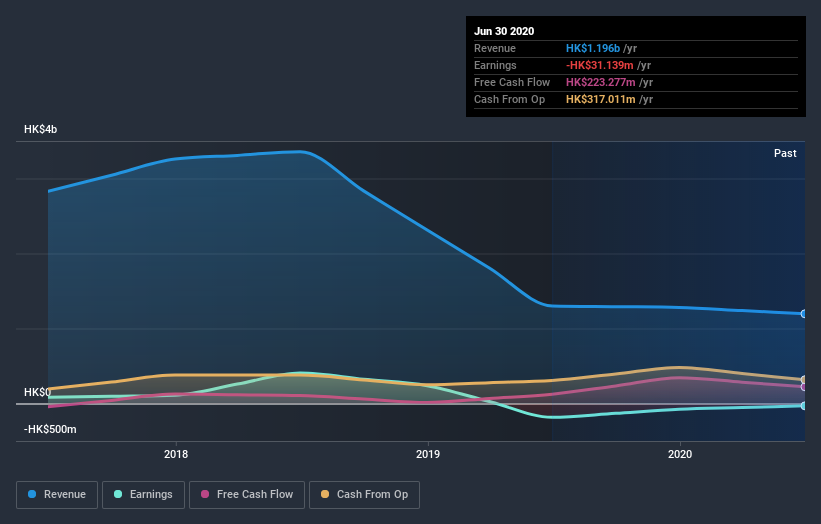Select the 2018 x-axis label
This screenshot has height=524, width=821.
176,454
